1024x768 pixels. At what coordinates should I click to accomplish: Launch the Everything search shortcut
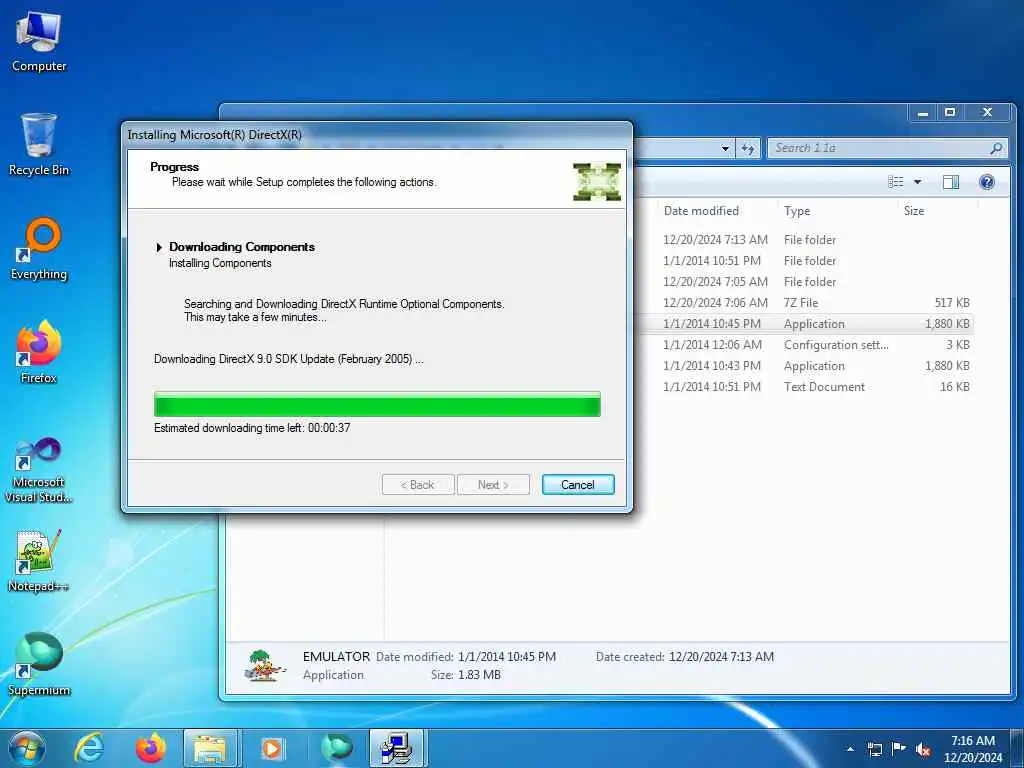39,249
